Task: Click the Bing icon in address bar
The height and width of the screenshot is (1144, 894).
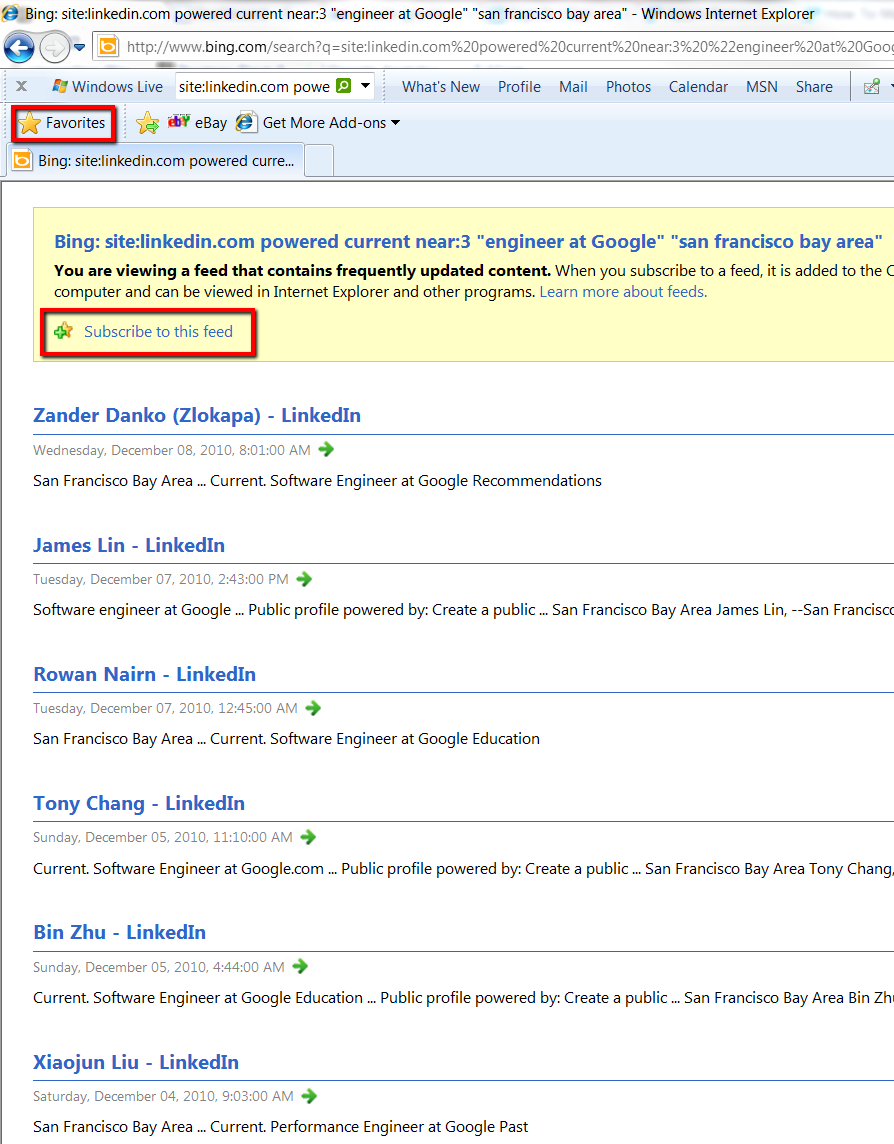Action: click(108, 47)
